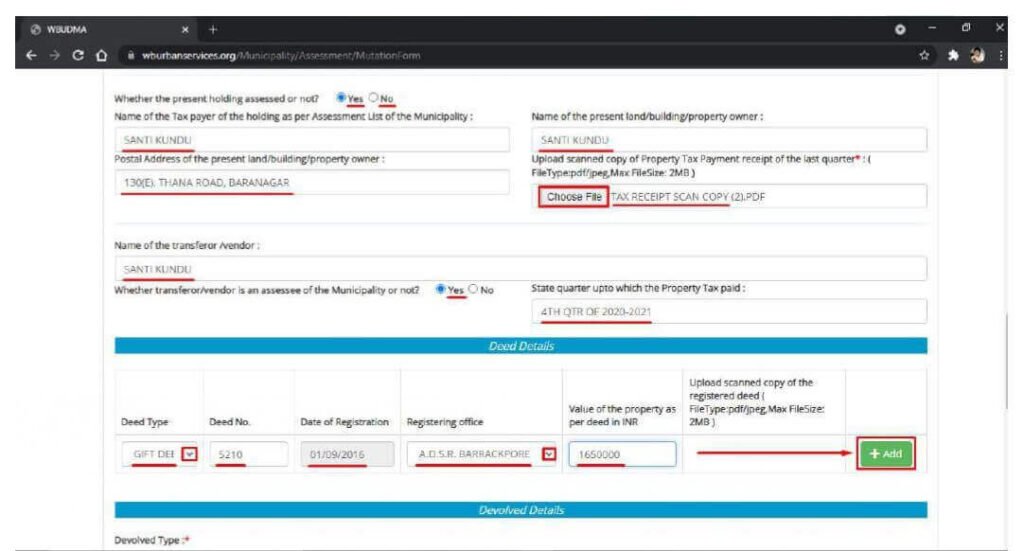Edit the property value in INR field
The height and width of the screenshot is (551, 1024).
tap(622, 454)
